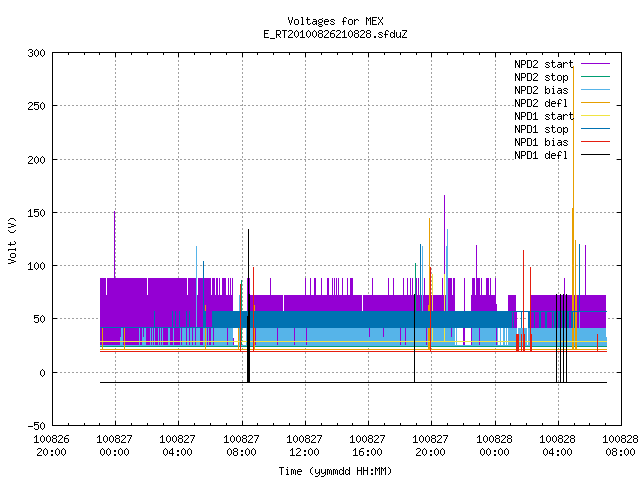Click the dark blue line sample for NPD1 stop
This screenshot has width=640, height=480.
(595, 129)
